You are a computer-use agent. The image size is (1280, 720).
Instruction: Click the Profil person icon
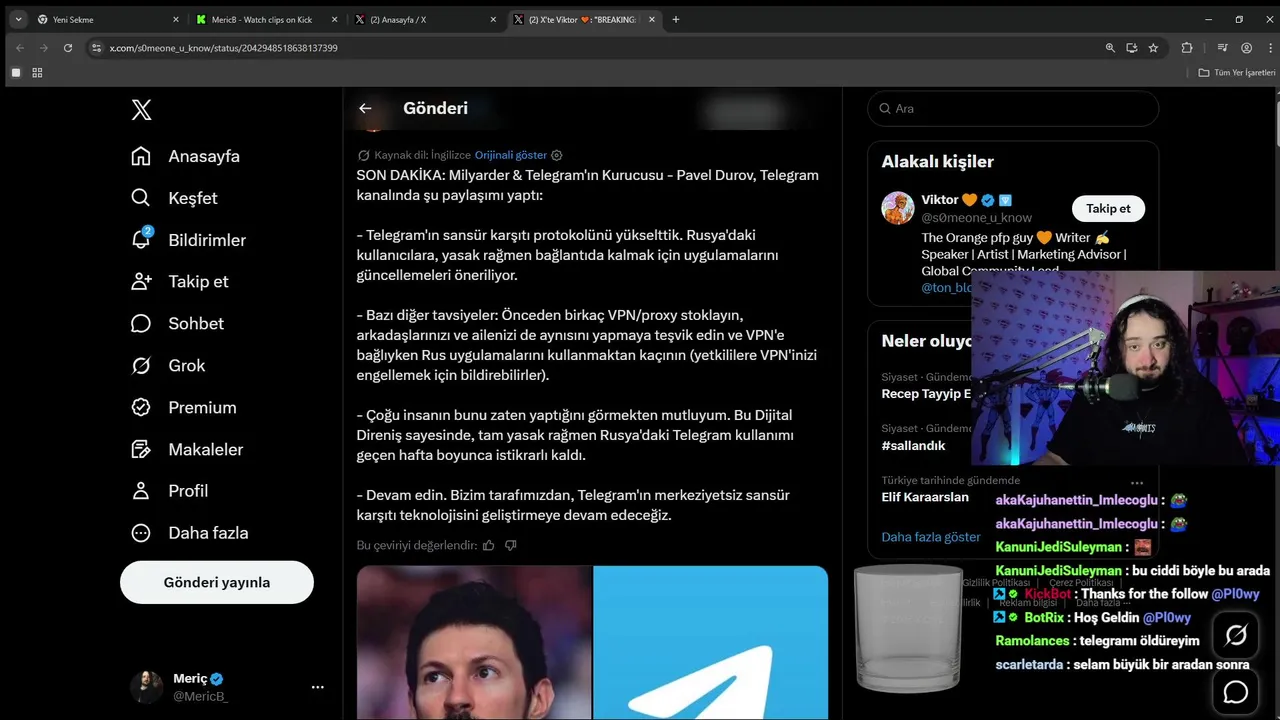click(x=141, y=491)
